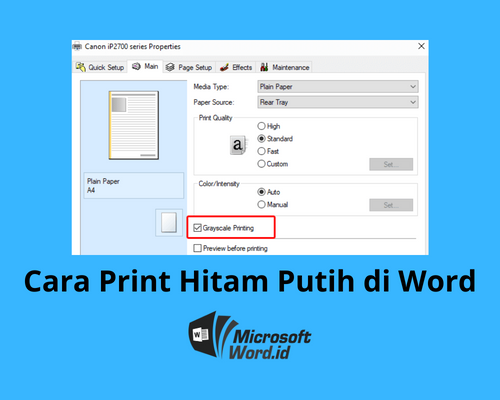Click the Main tab icon
The height and width of the screenshot is (400, 500).
coord(136,66)
